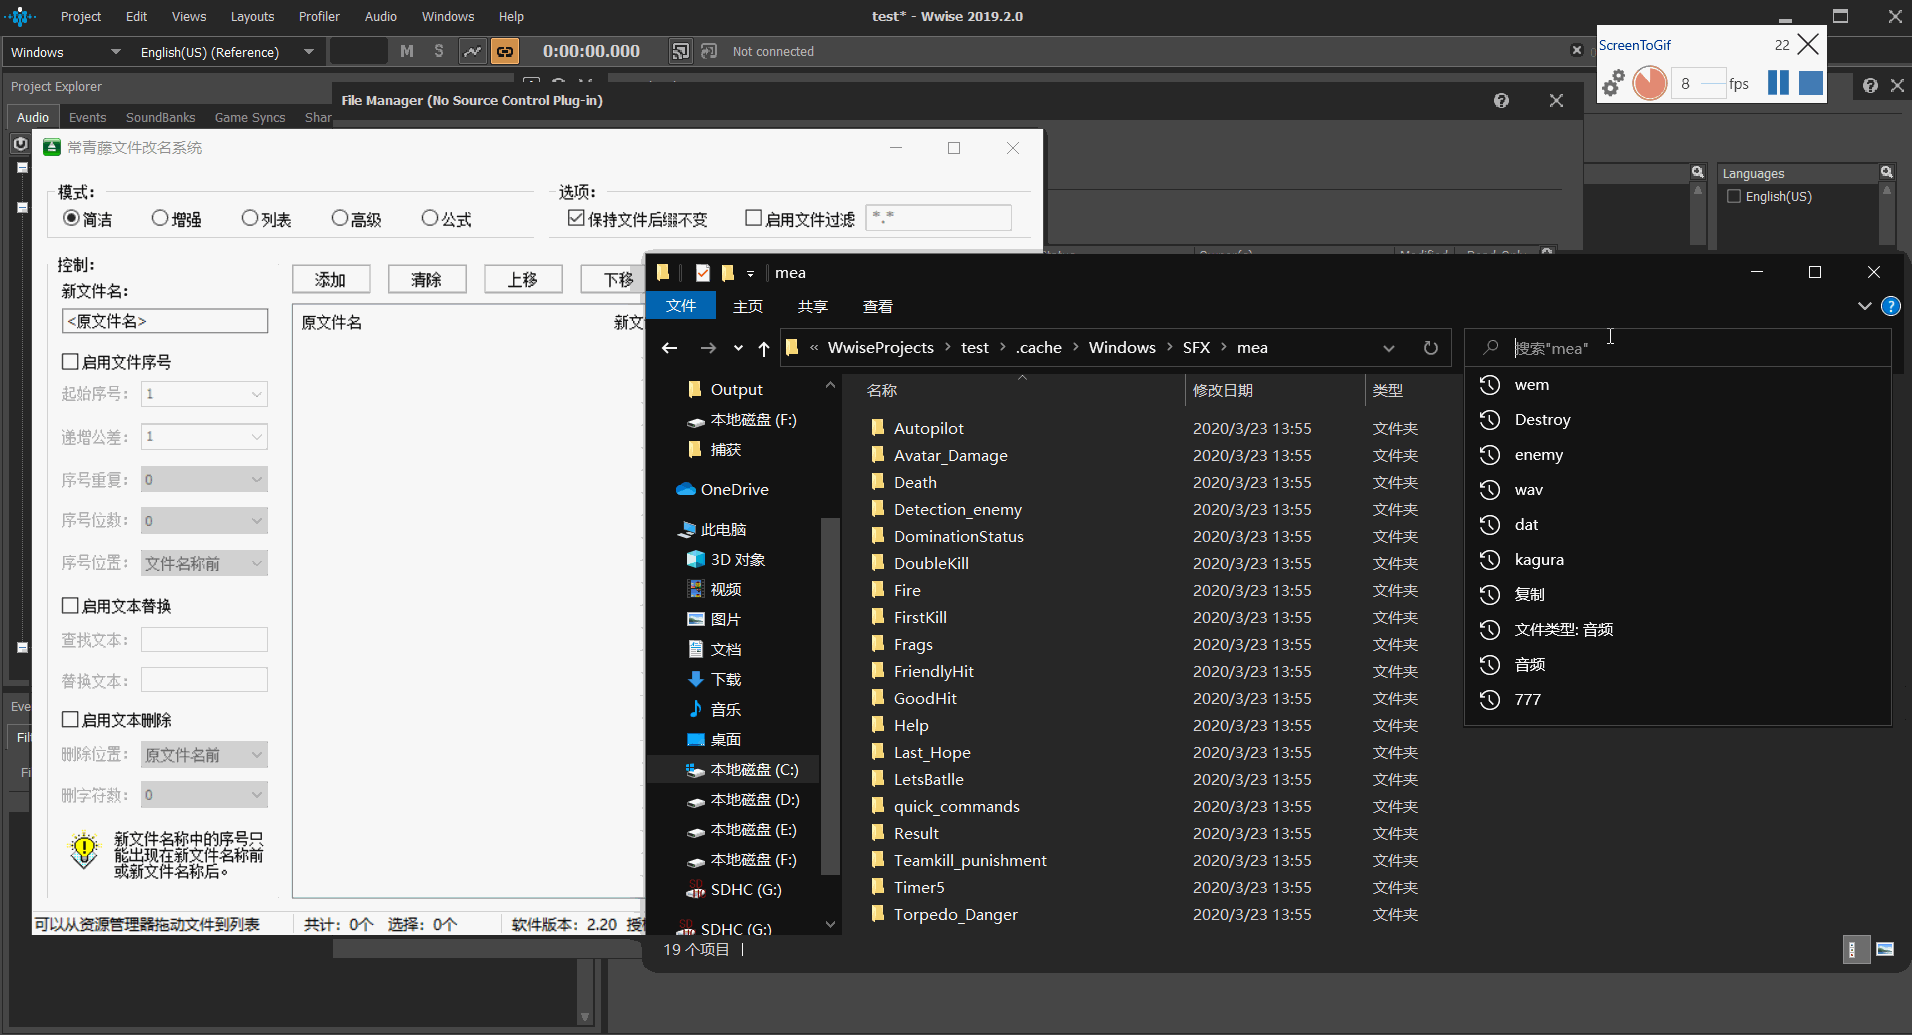This screenshot has width=1912, height=1035.
Task: Click the 清除 button in the renamer
Action: coord(427,279)
